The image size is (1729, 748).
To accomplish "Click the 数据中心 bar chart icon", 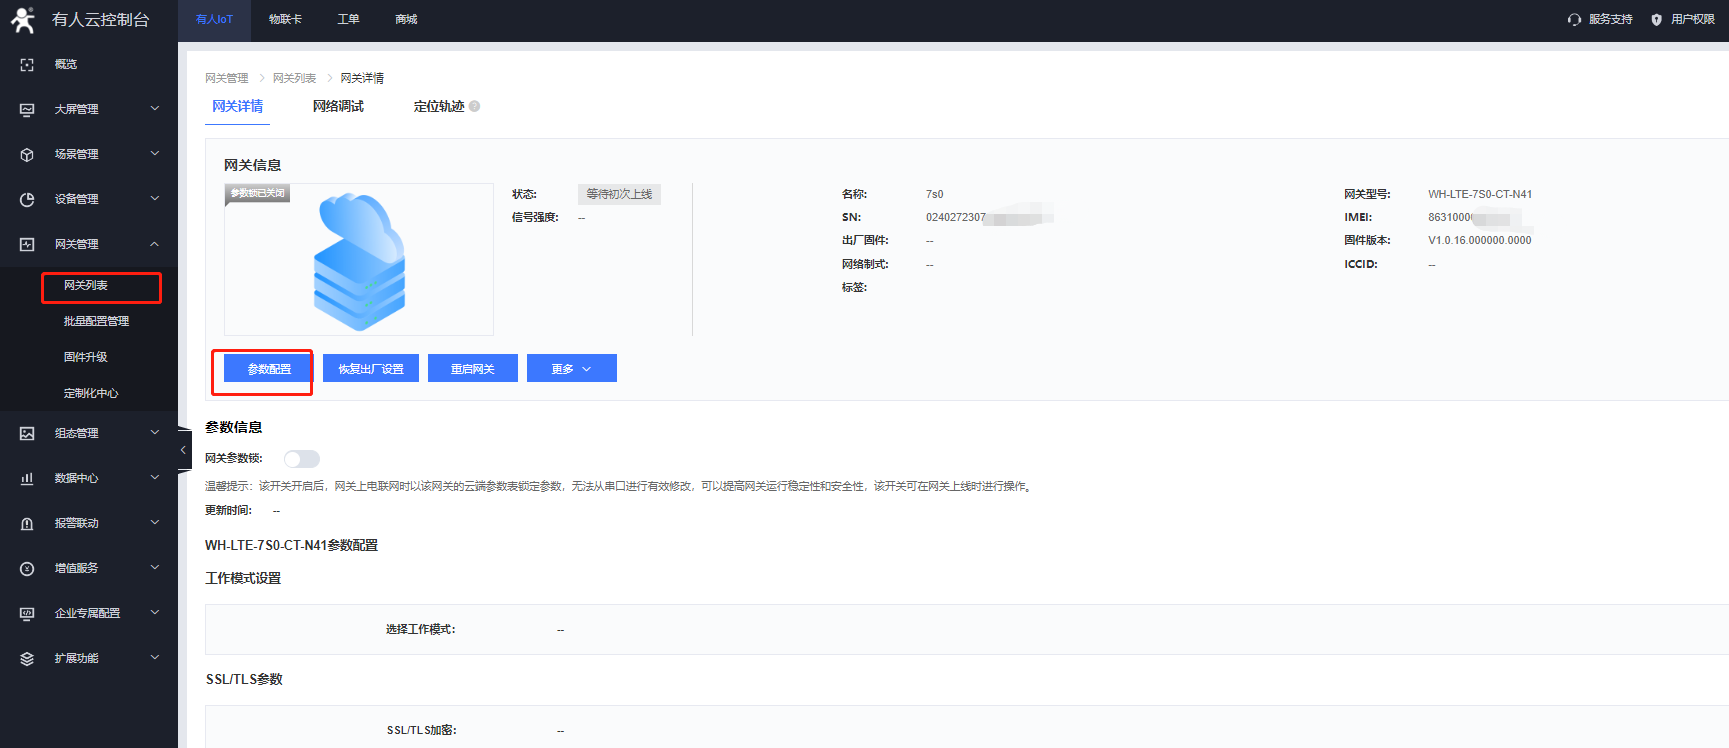I will (27, 478).
